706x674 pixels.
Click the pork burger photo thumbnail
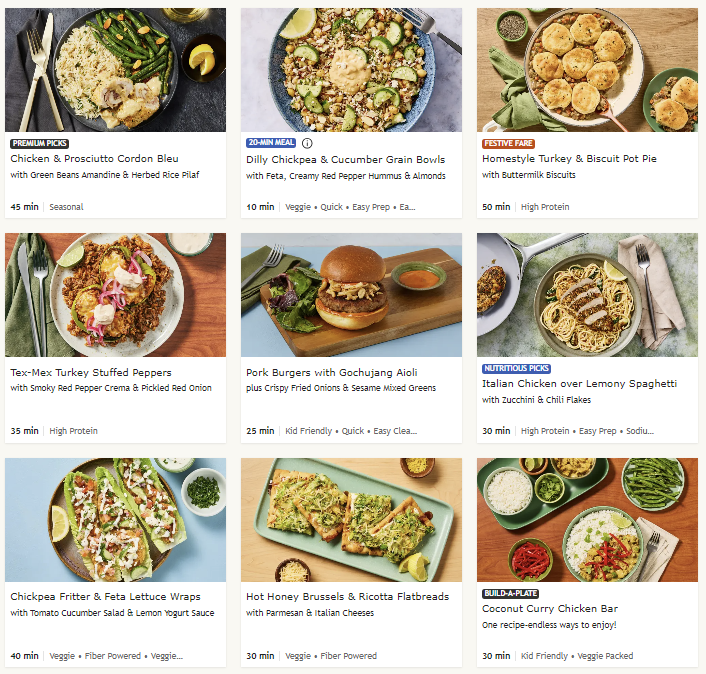pyautogui.click(x=351, y=295)
